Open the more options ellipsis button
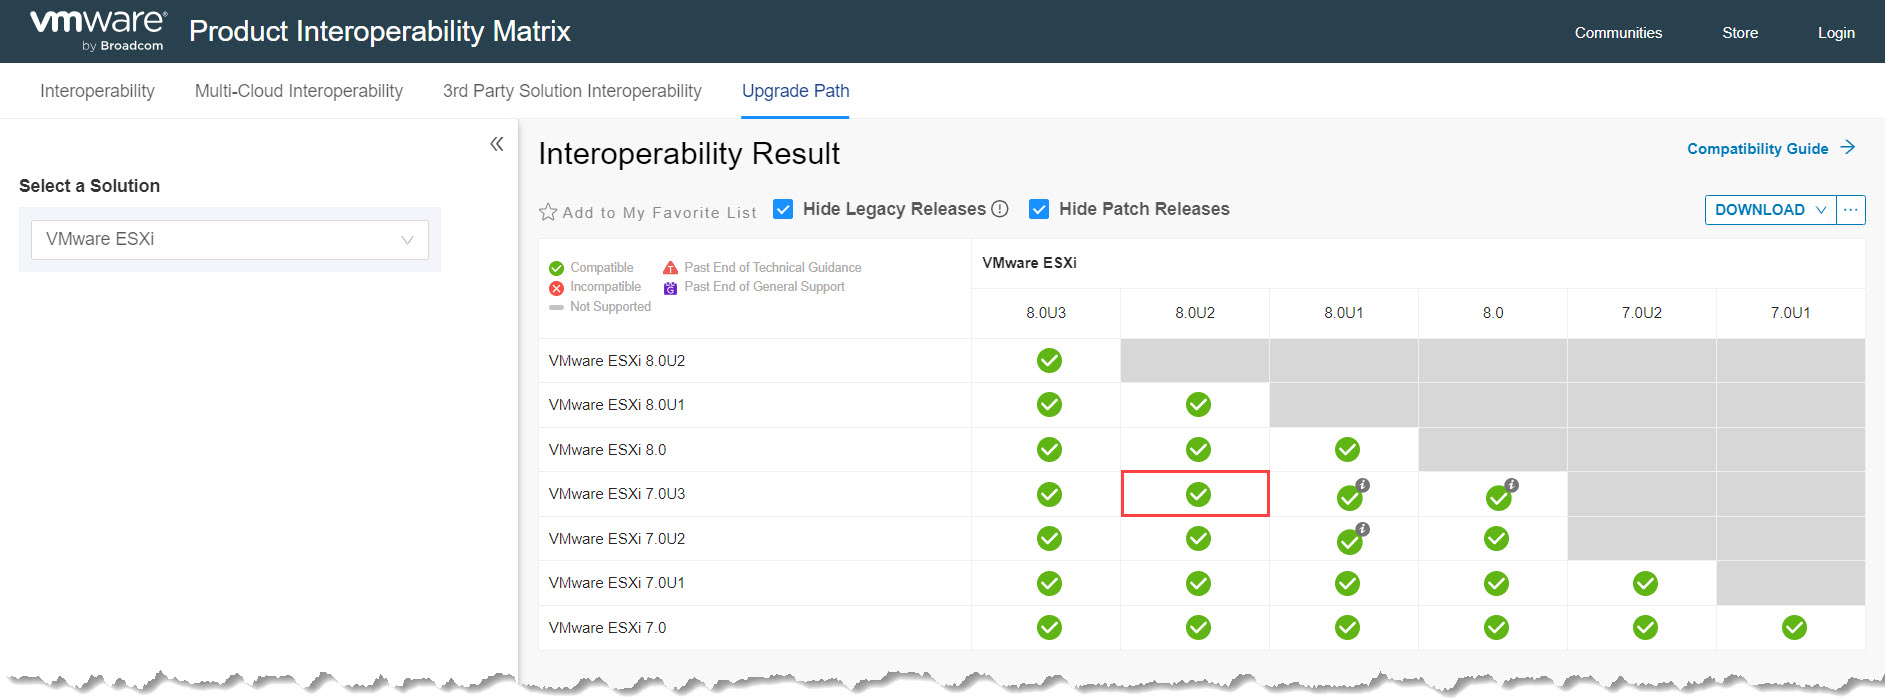Viewport: 1885px width, 698px height. click(x=1851, y=210)
